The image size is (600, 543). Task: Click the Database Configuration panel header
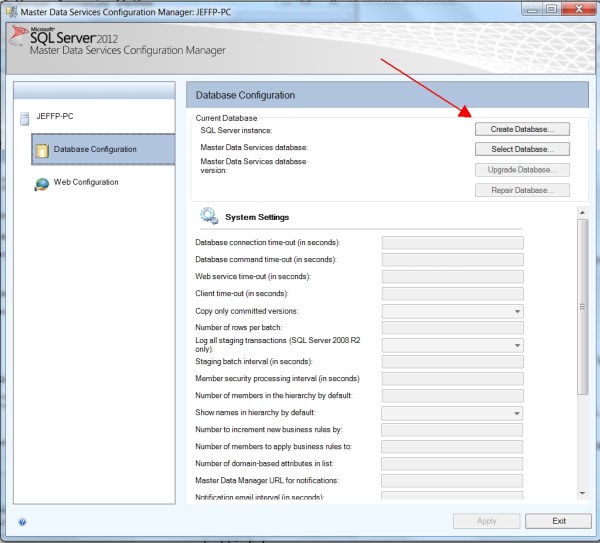pyautogui.click(x=387, y=95)
